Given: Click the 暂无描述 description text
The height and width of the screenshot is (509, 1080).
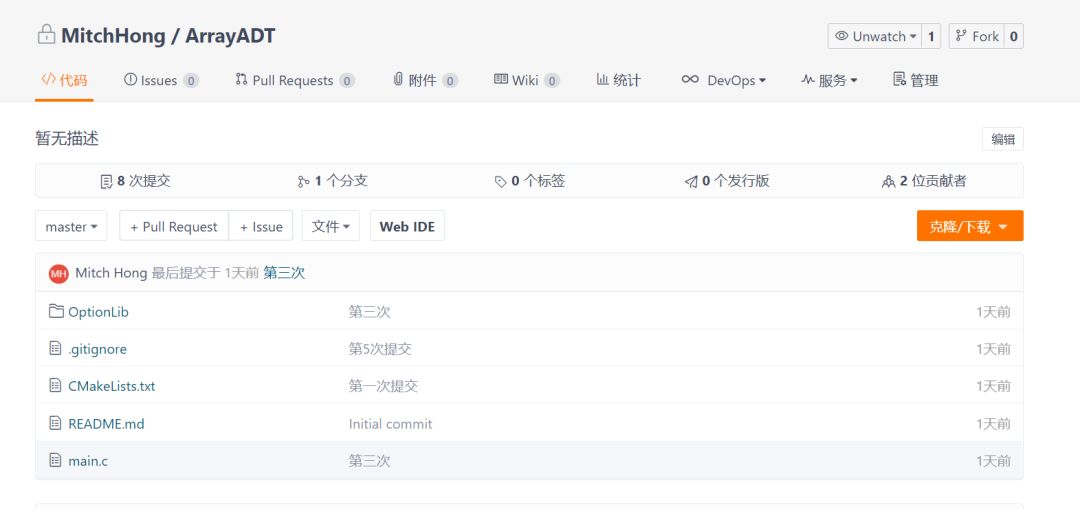Looking at the screenshot, I should click(67, 138).
